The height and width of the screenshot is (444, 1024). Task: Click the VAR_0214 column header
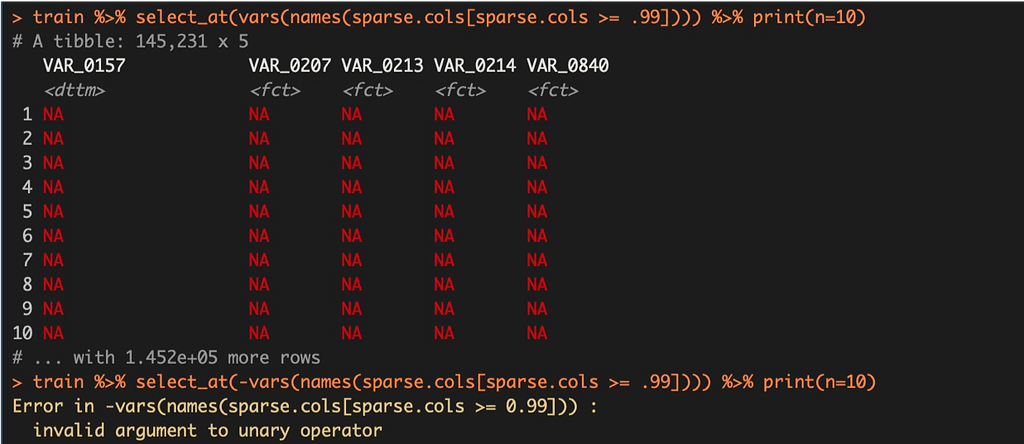[x=475, y=65]
